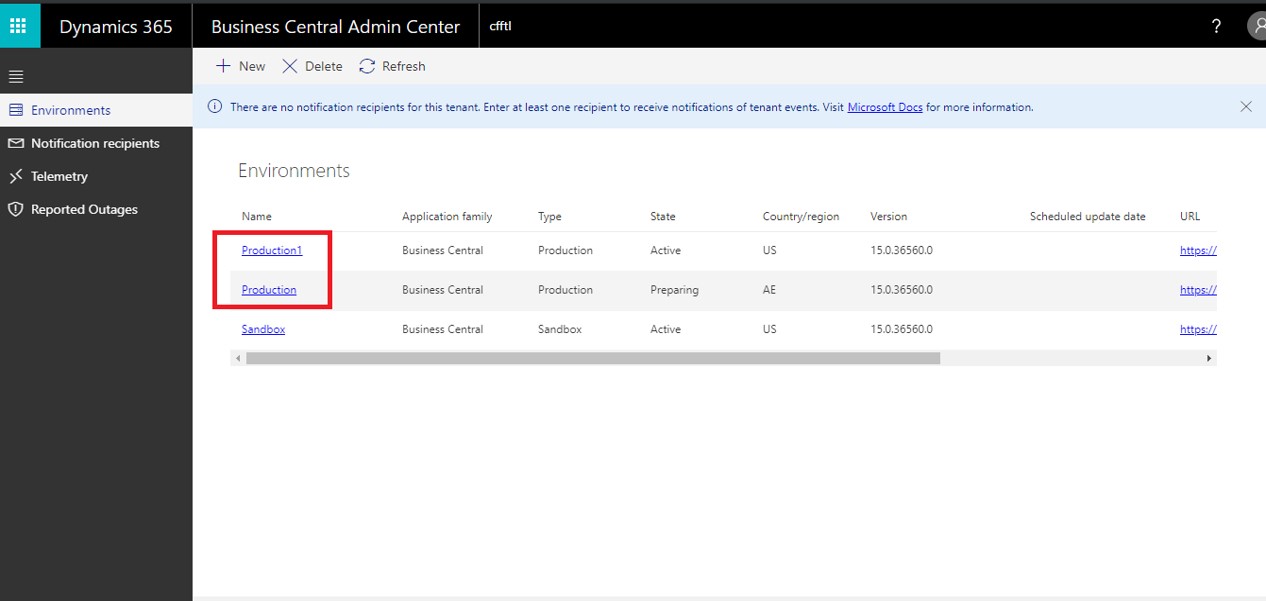
Task: Click the horizontal scrollbar thumb
Action: coord(592,358)
